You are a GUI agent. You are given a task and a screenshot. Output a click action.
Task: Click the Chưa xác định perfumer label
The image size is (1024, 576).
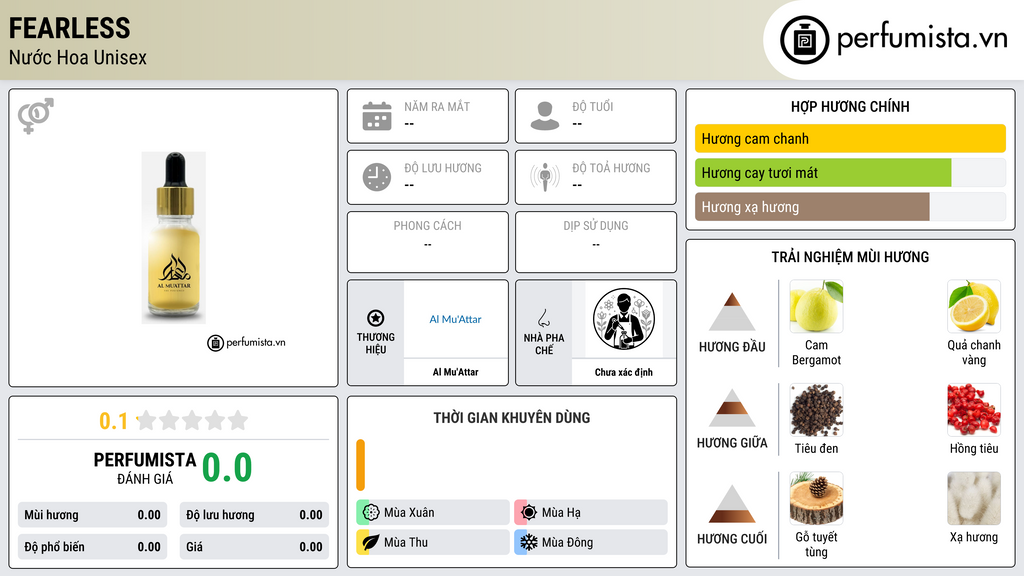coord(624,372)
